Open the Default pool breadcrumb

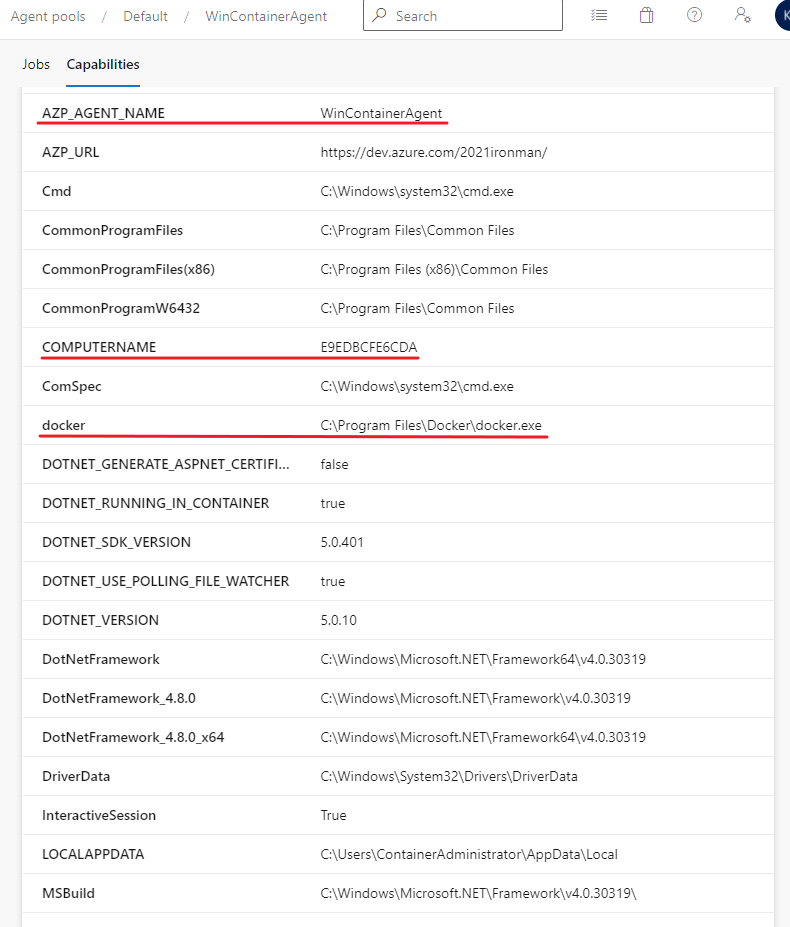pos(145,17)
